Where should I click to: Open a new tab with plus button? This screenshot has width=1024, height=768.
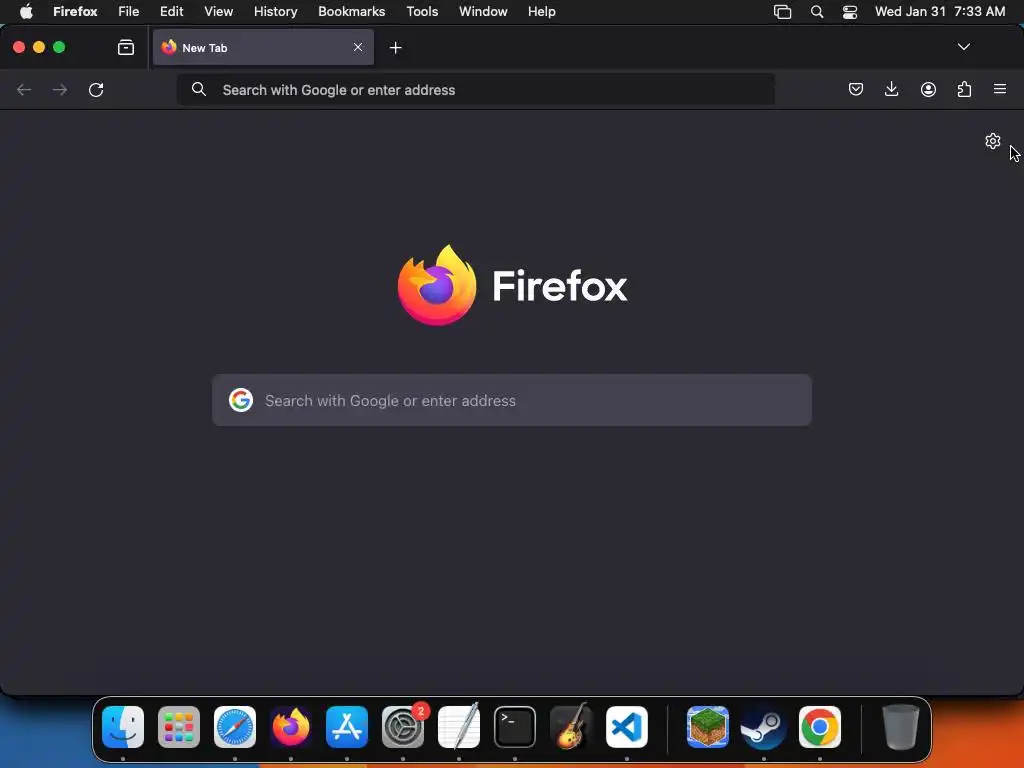pos(395,48)
